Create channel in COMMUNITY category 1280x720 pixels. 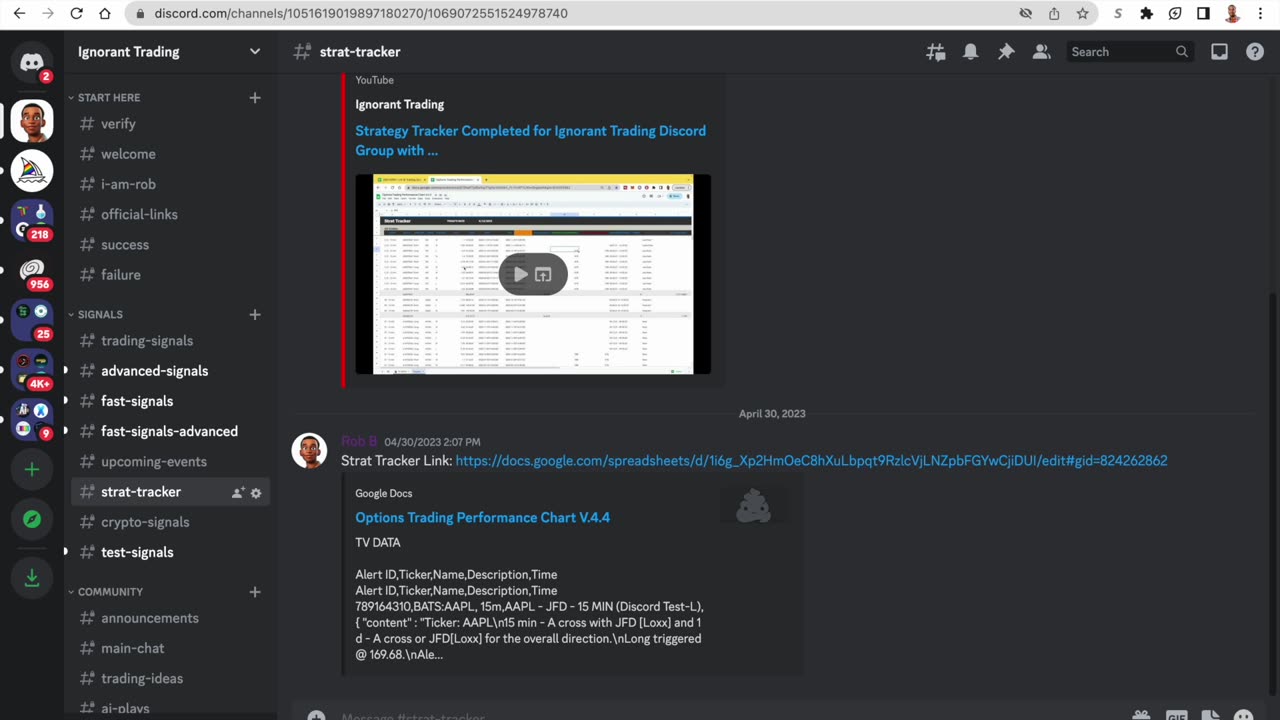coord(255,592)
